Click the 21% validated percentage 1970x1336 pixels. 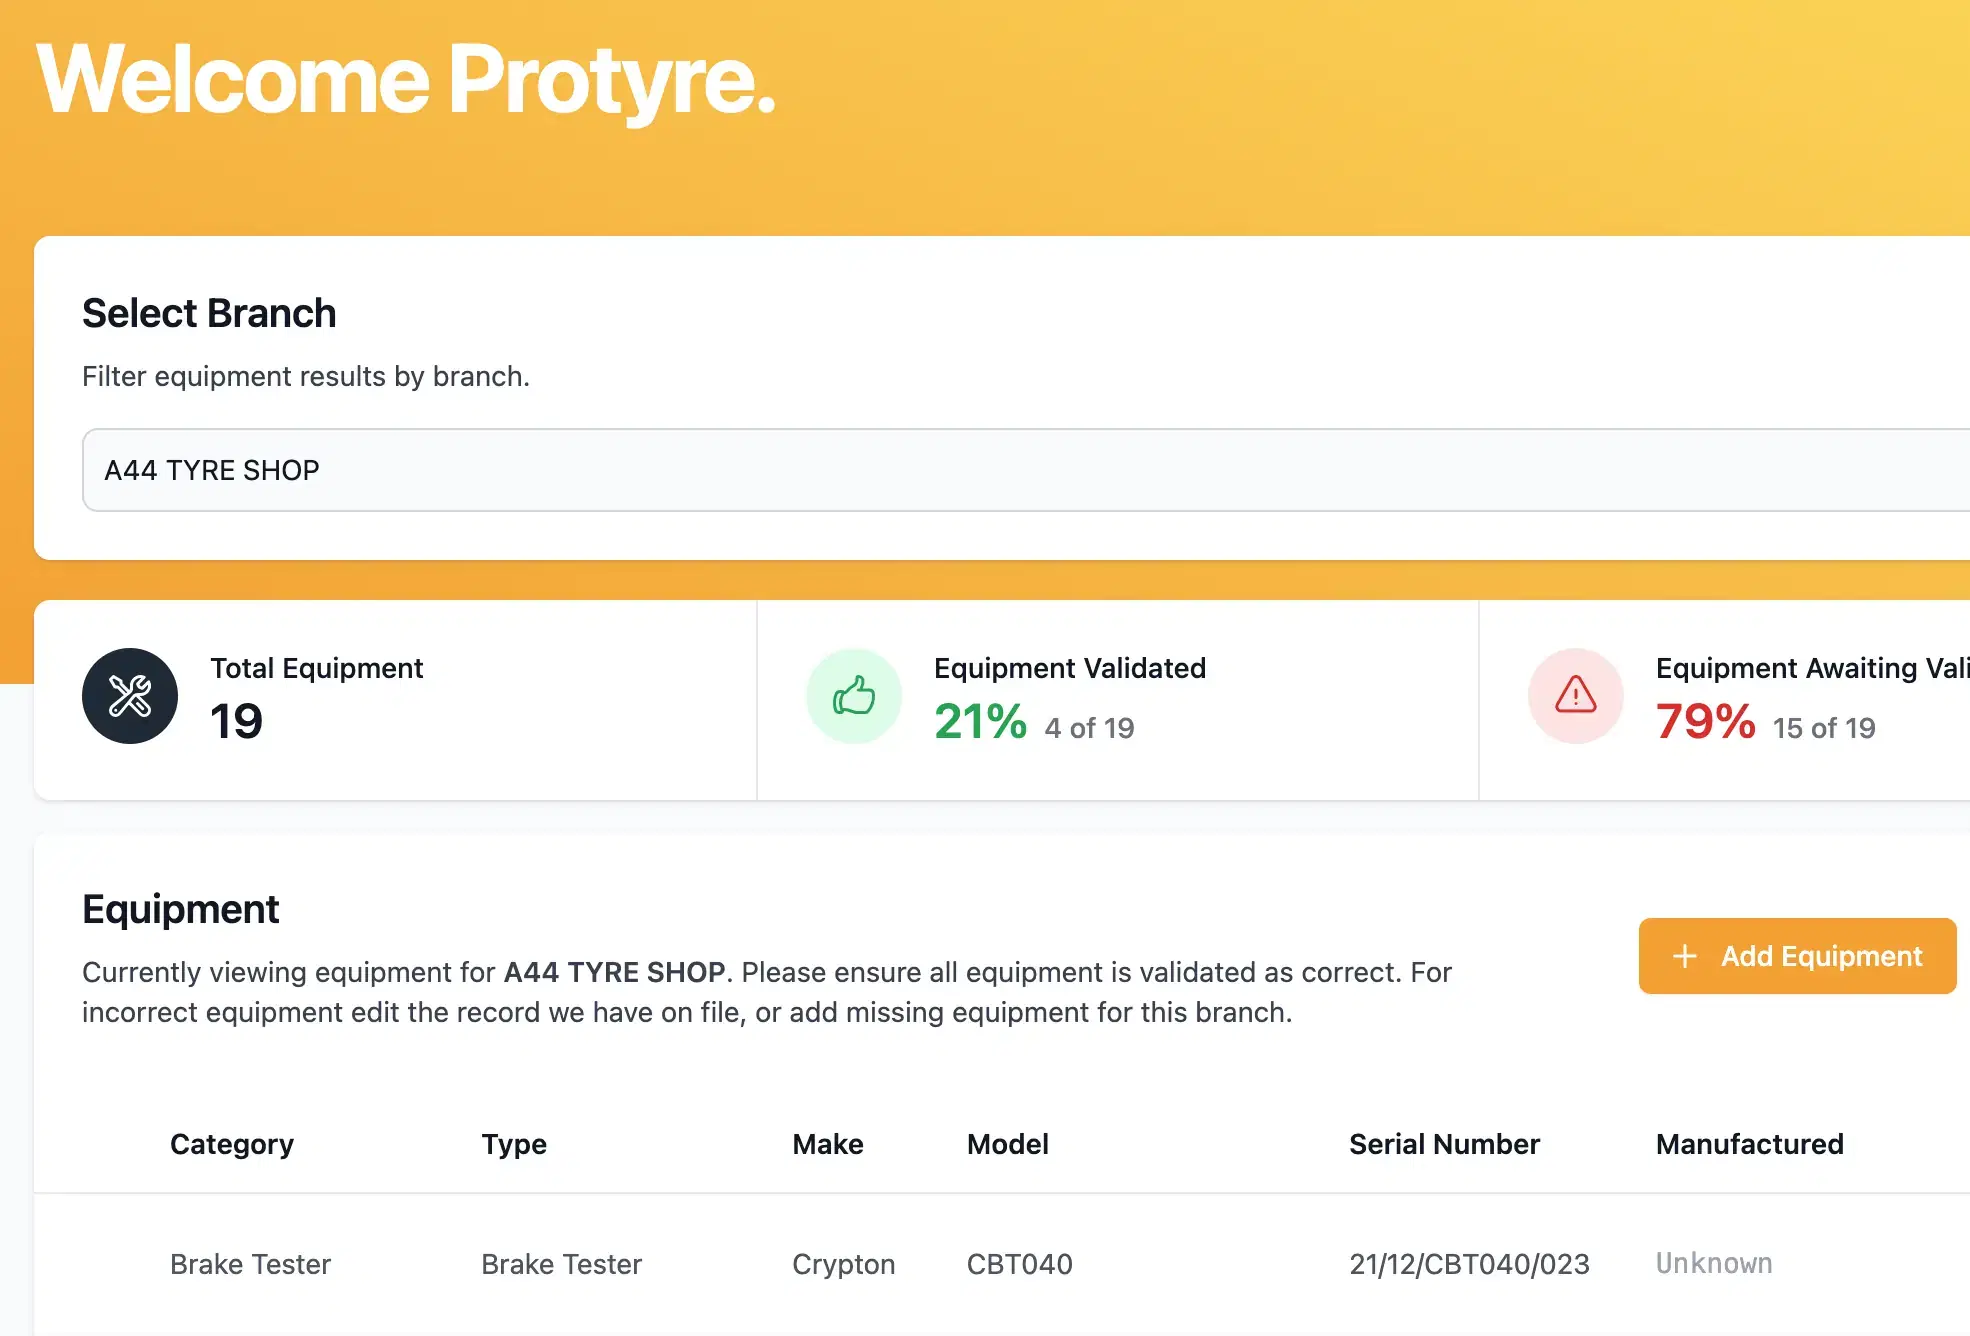coord(981,722)
